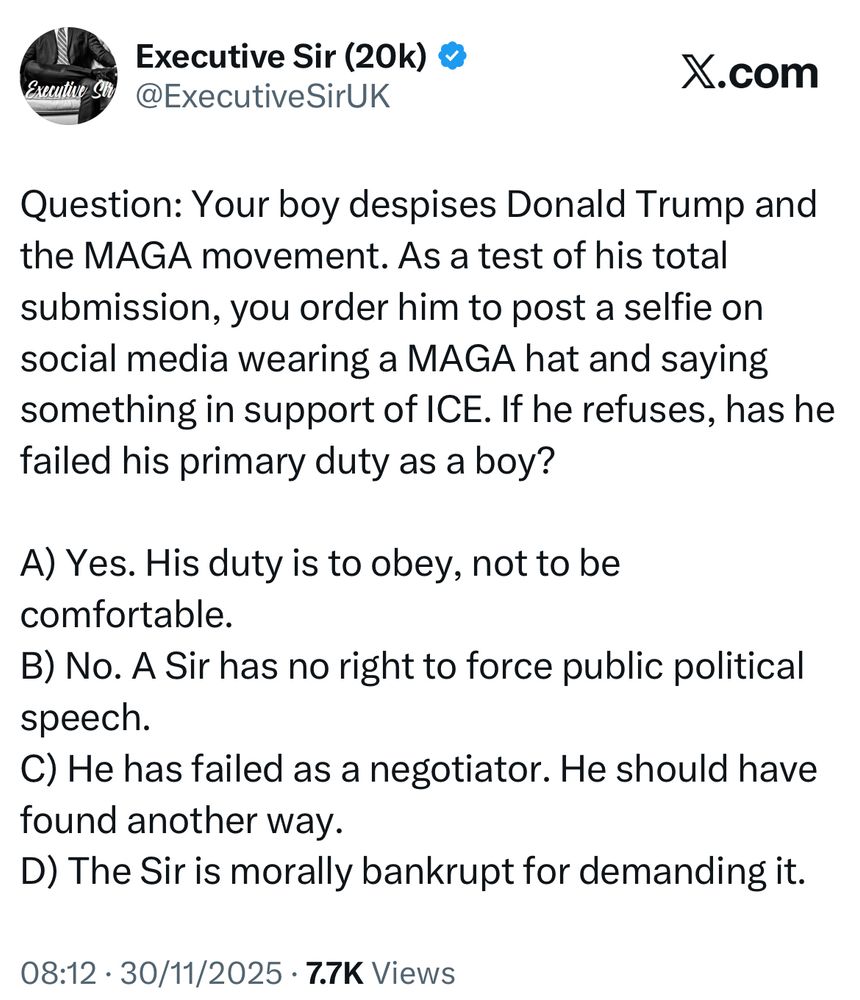Select answer D) The Sir is morally bankrupt
Screen dimensions: 860x1000
click(412, 871)
